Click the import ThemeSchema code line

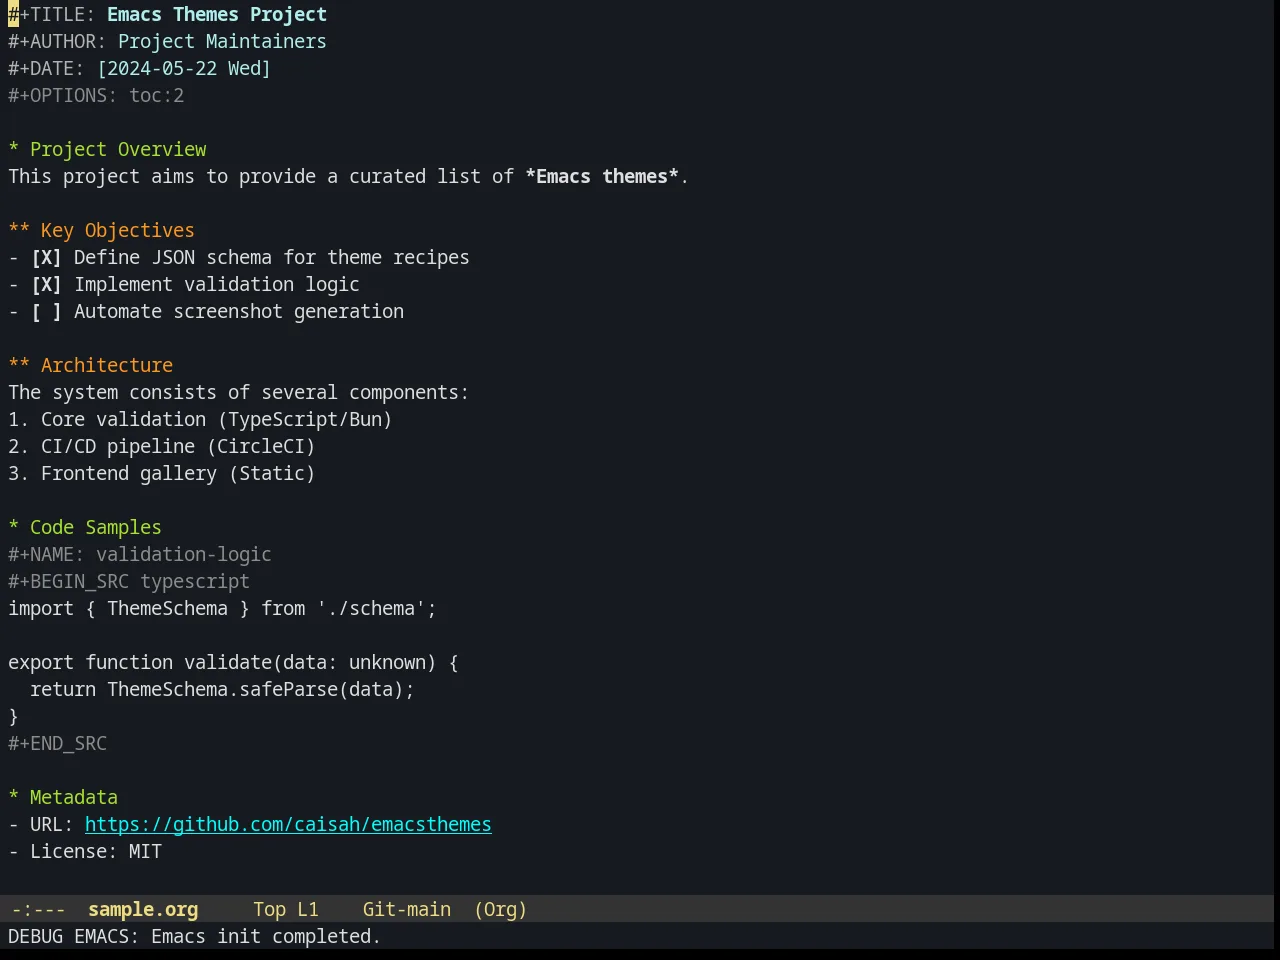tap(222, 609)
